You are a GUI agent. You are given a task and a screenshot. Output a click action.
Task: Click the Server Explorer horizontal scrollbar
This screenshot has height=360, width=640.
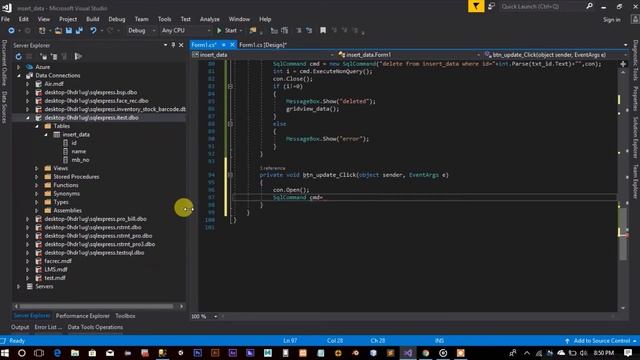tap(96, 306)
